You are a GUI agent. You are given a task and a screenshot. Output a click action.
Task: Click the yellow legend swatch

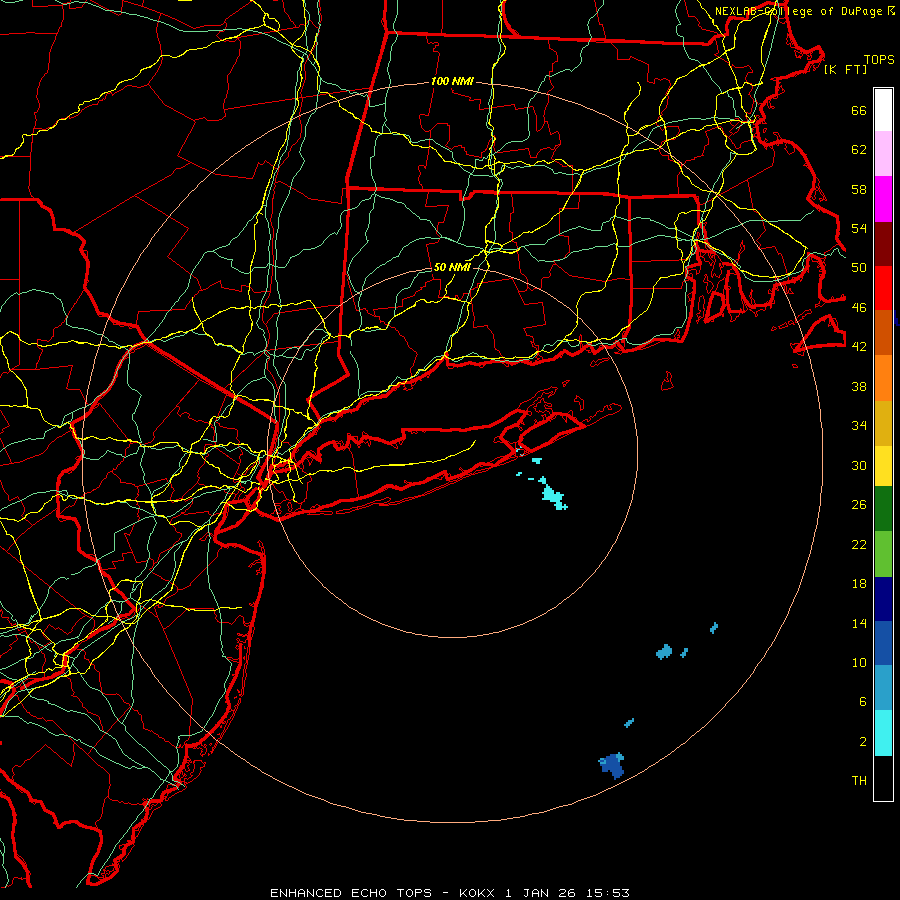883,466
